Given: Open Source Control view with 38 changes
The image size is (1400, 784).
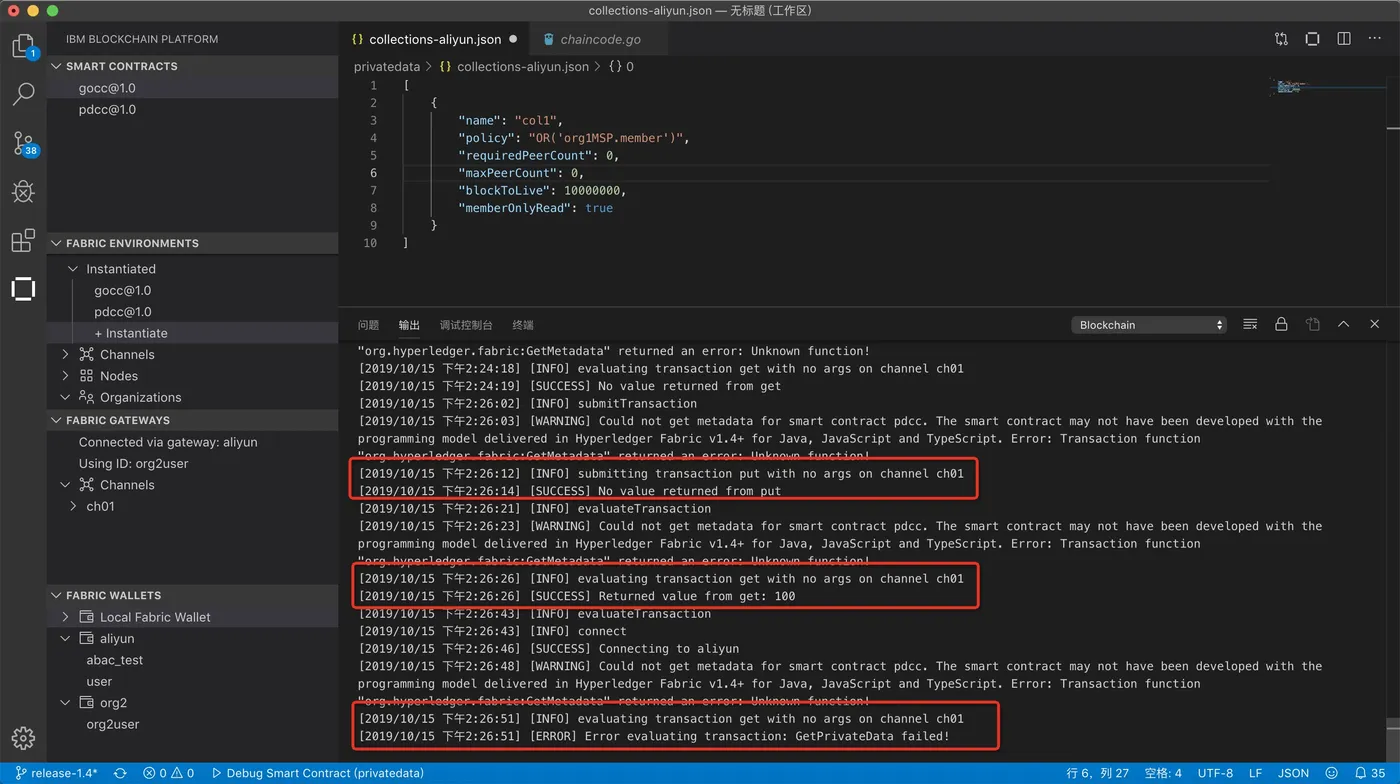Looking at the screenshot, I should 23,143.
